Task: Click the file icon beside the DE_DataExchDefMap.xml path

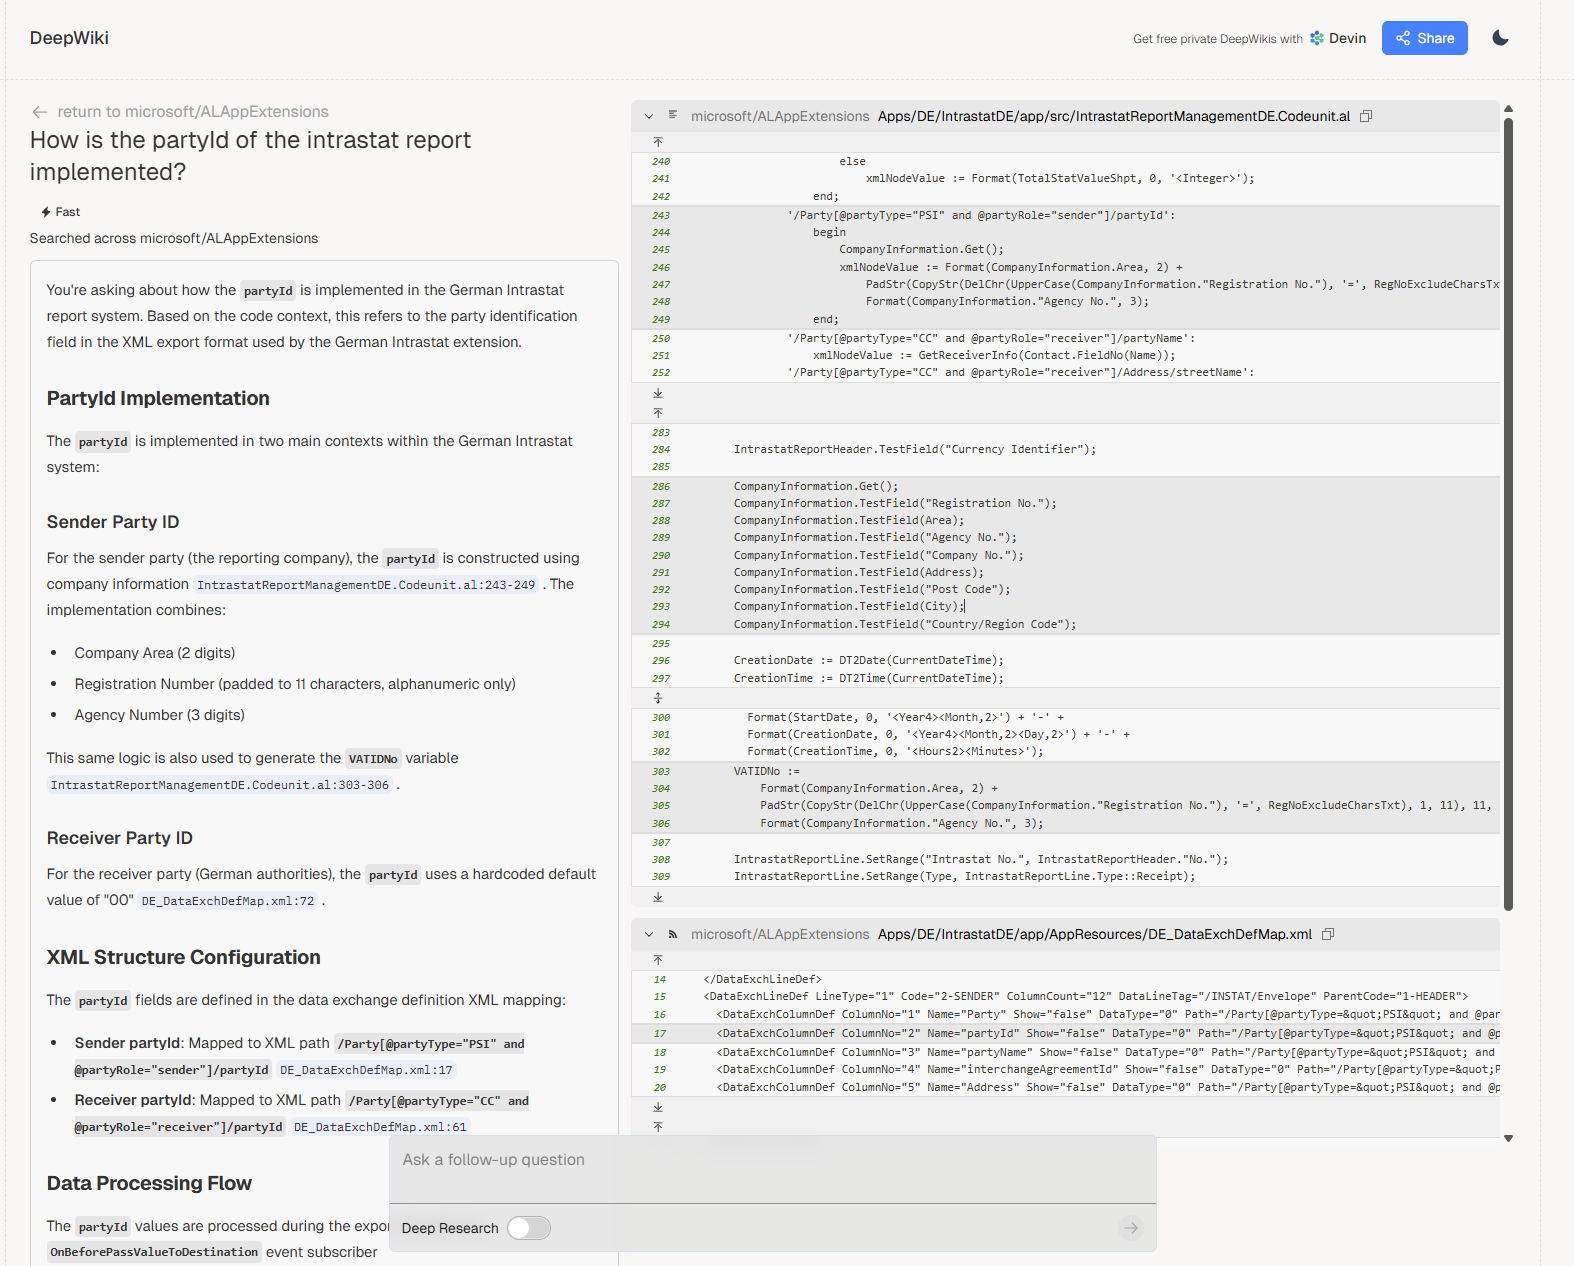Action: pos(673,934)
